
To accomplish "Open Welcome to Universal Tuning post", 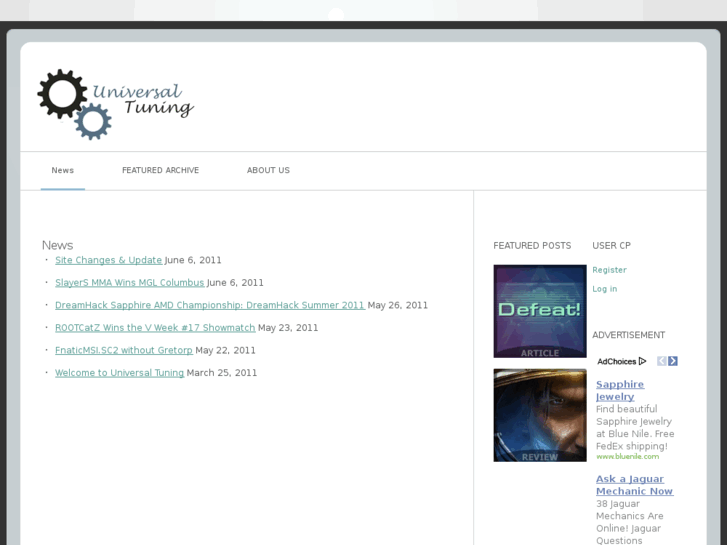I will pos(120,373).
